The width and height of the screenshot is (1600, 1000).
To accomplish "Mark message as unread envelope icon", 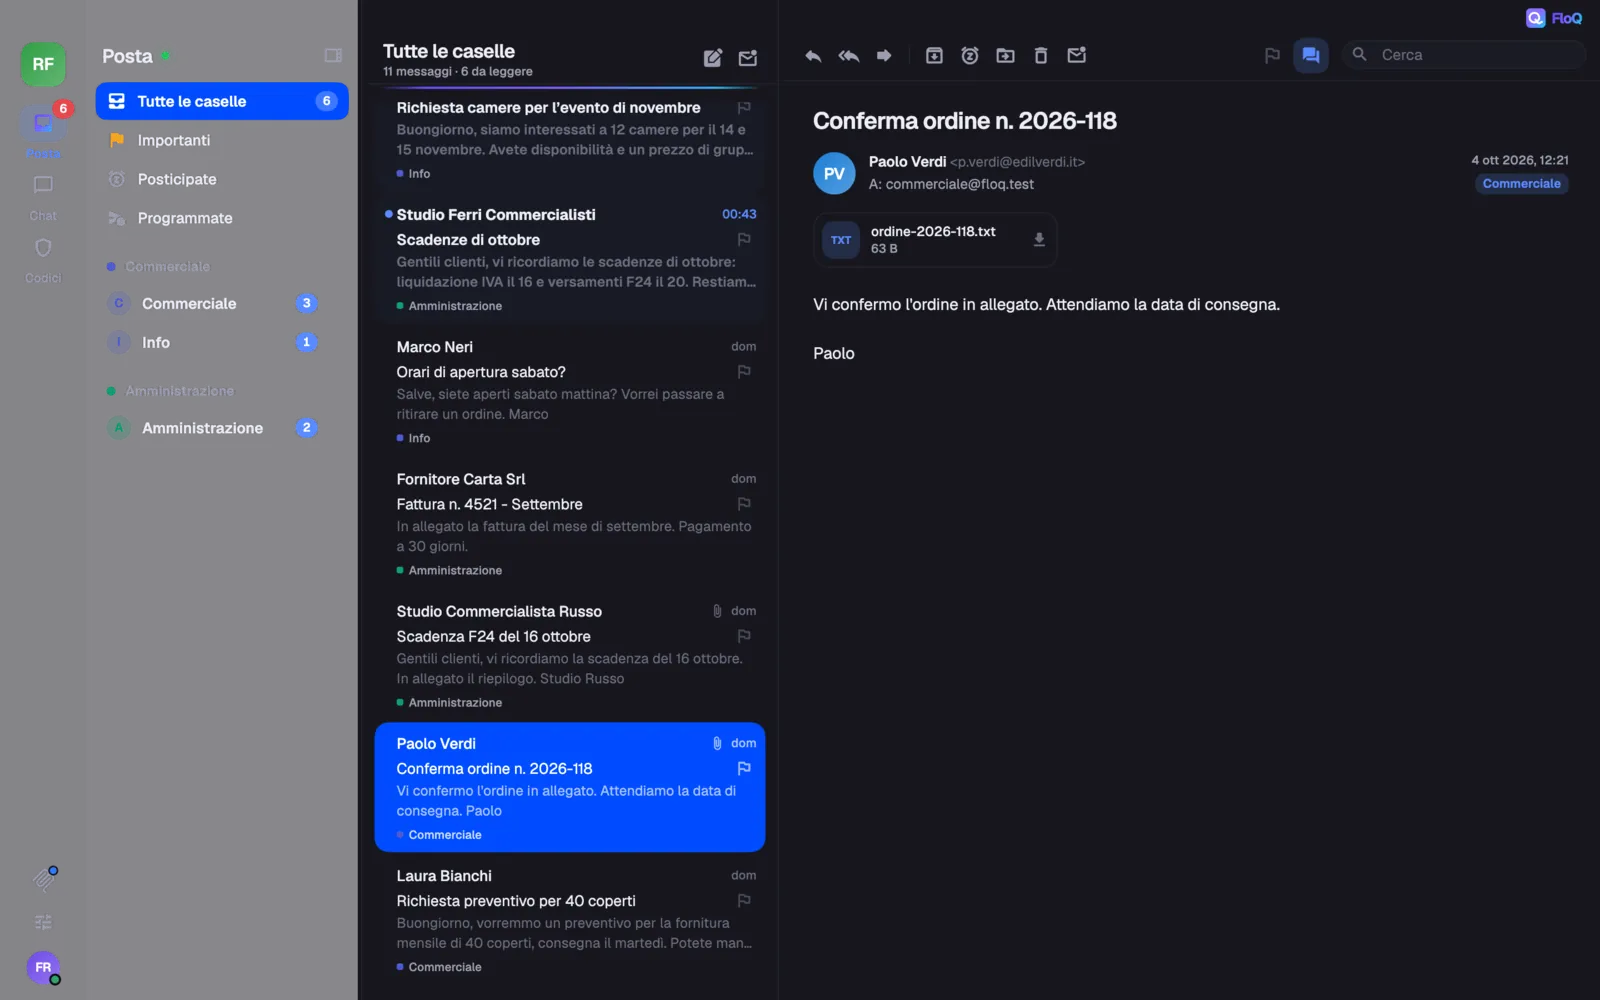I will [1077, 56].
